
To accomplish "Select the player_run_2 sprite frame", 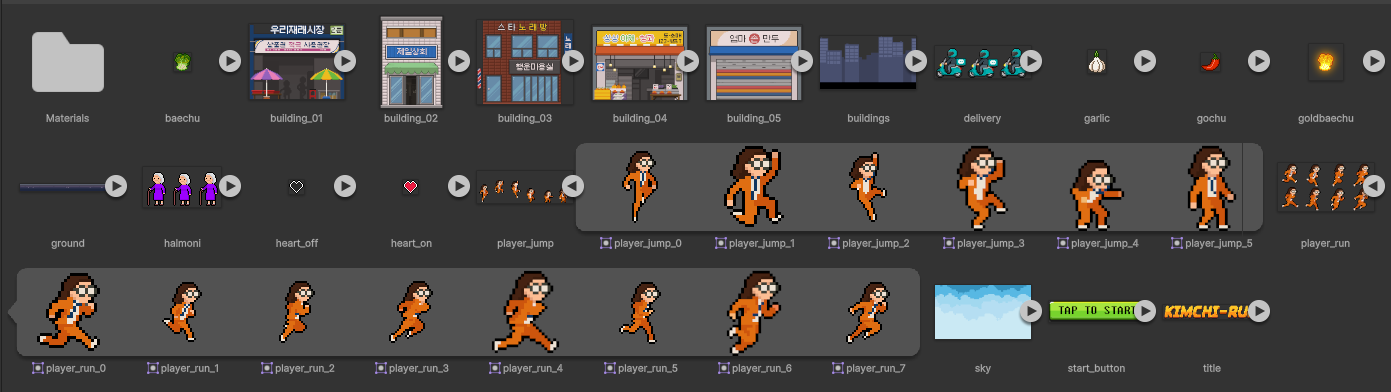I will click(296, 311).
